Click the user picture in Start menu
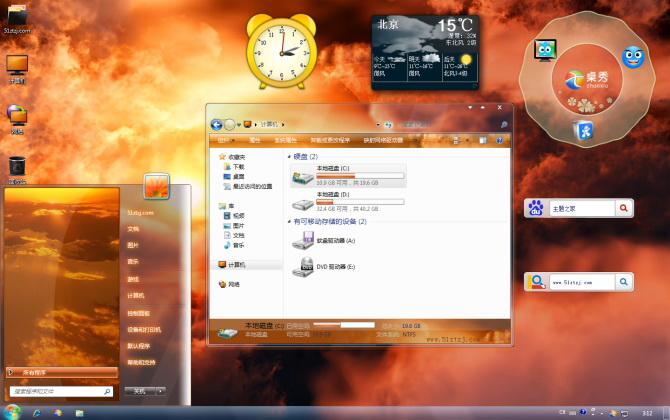 [x=156, y=186]
